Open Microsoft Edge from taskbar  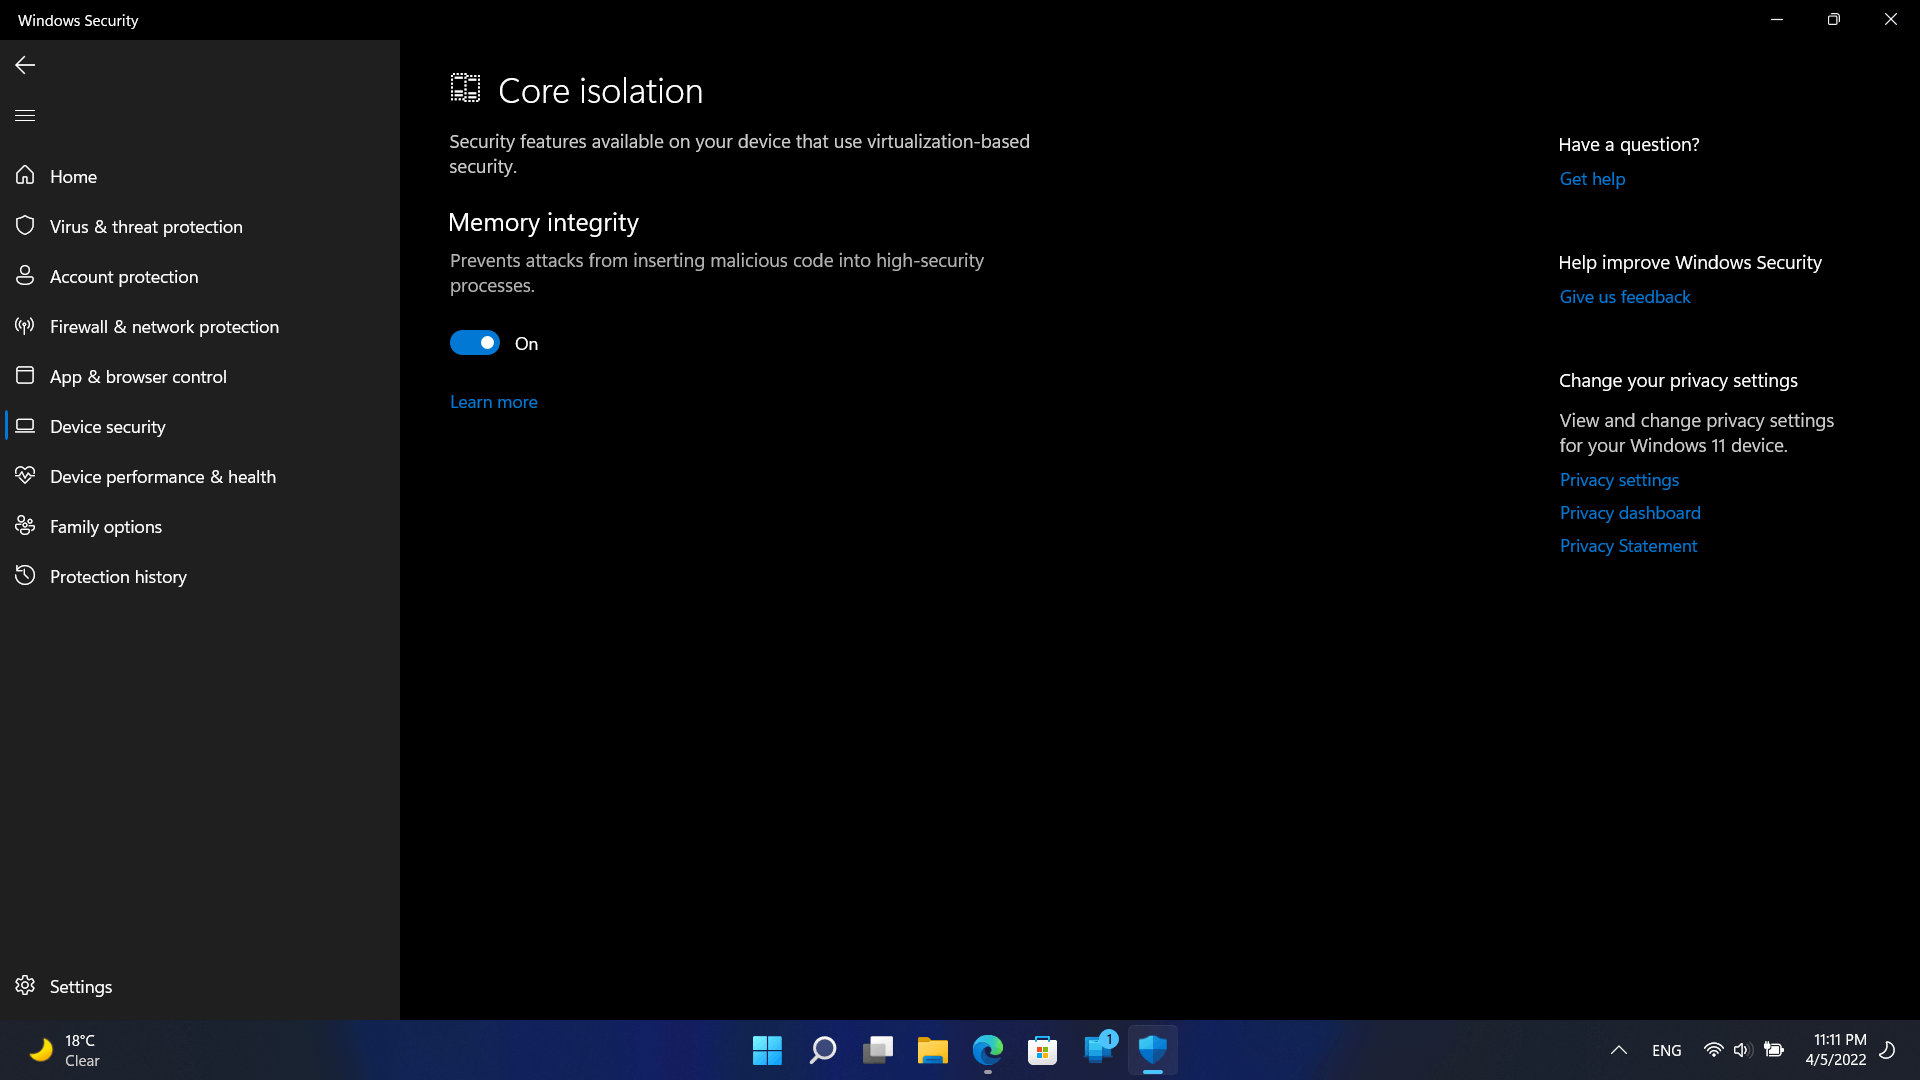pos(987,1050)
